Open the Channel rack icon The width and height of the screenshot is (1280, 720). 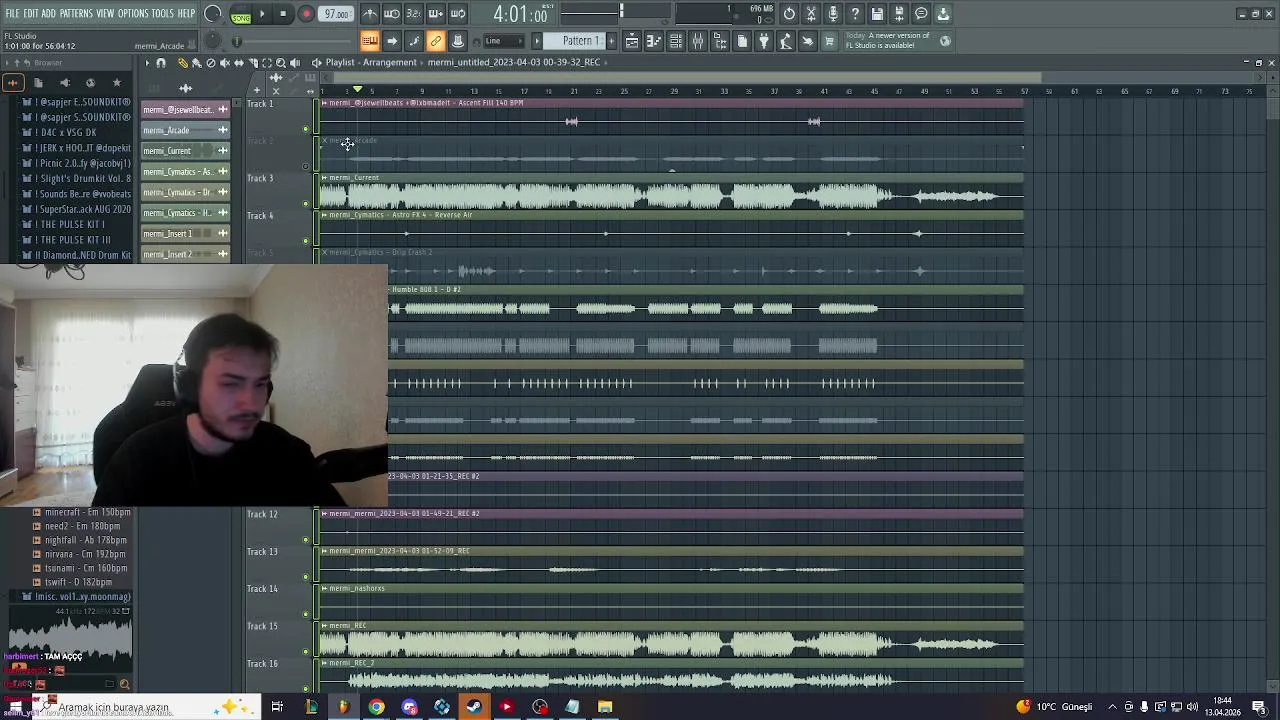[x=676, y=41]
